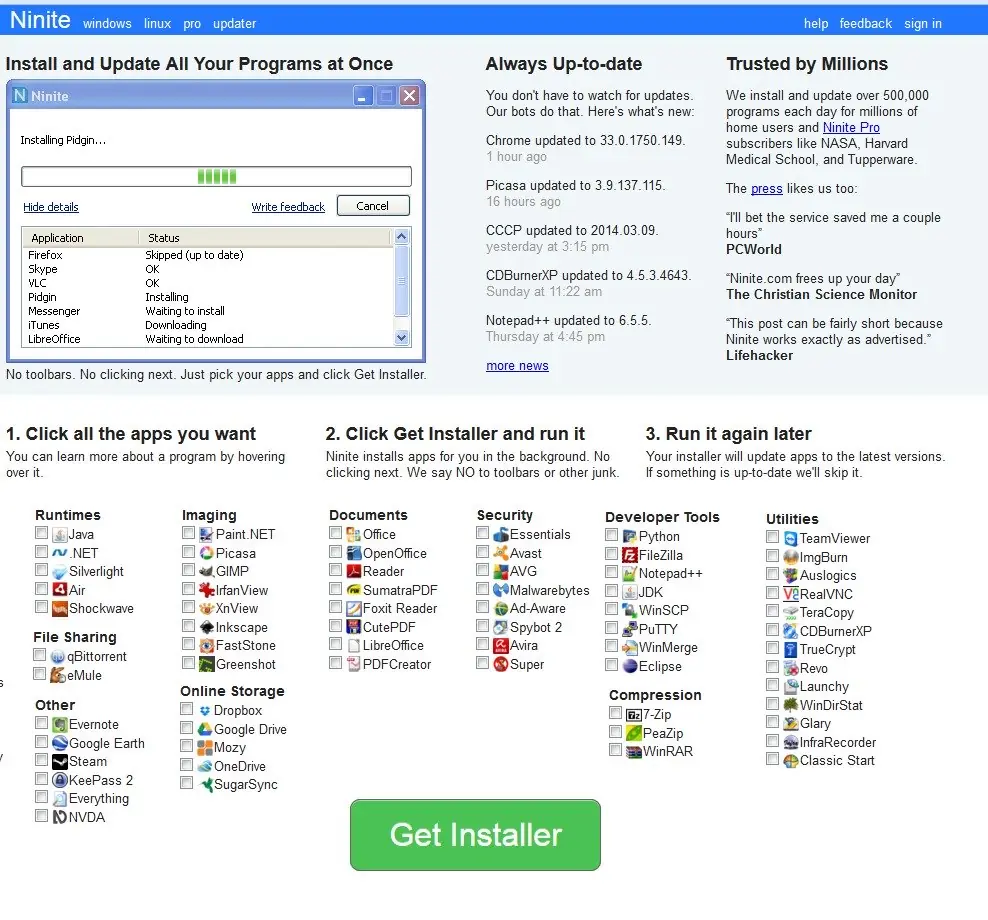Click the qBittorrent icon
Screen dimensions: 988x920
(x=58, y=657)
